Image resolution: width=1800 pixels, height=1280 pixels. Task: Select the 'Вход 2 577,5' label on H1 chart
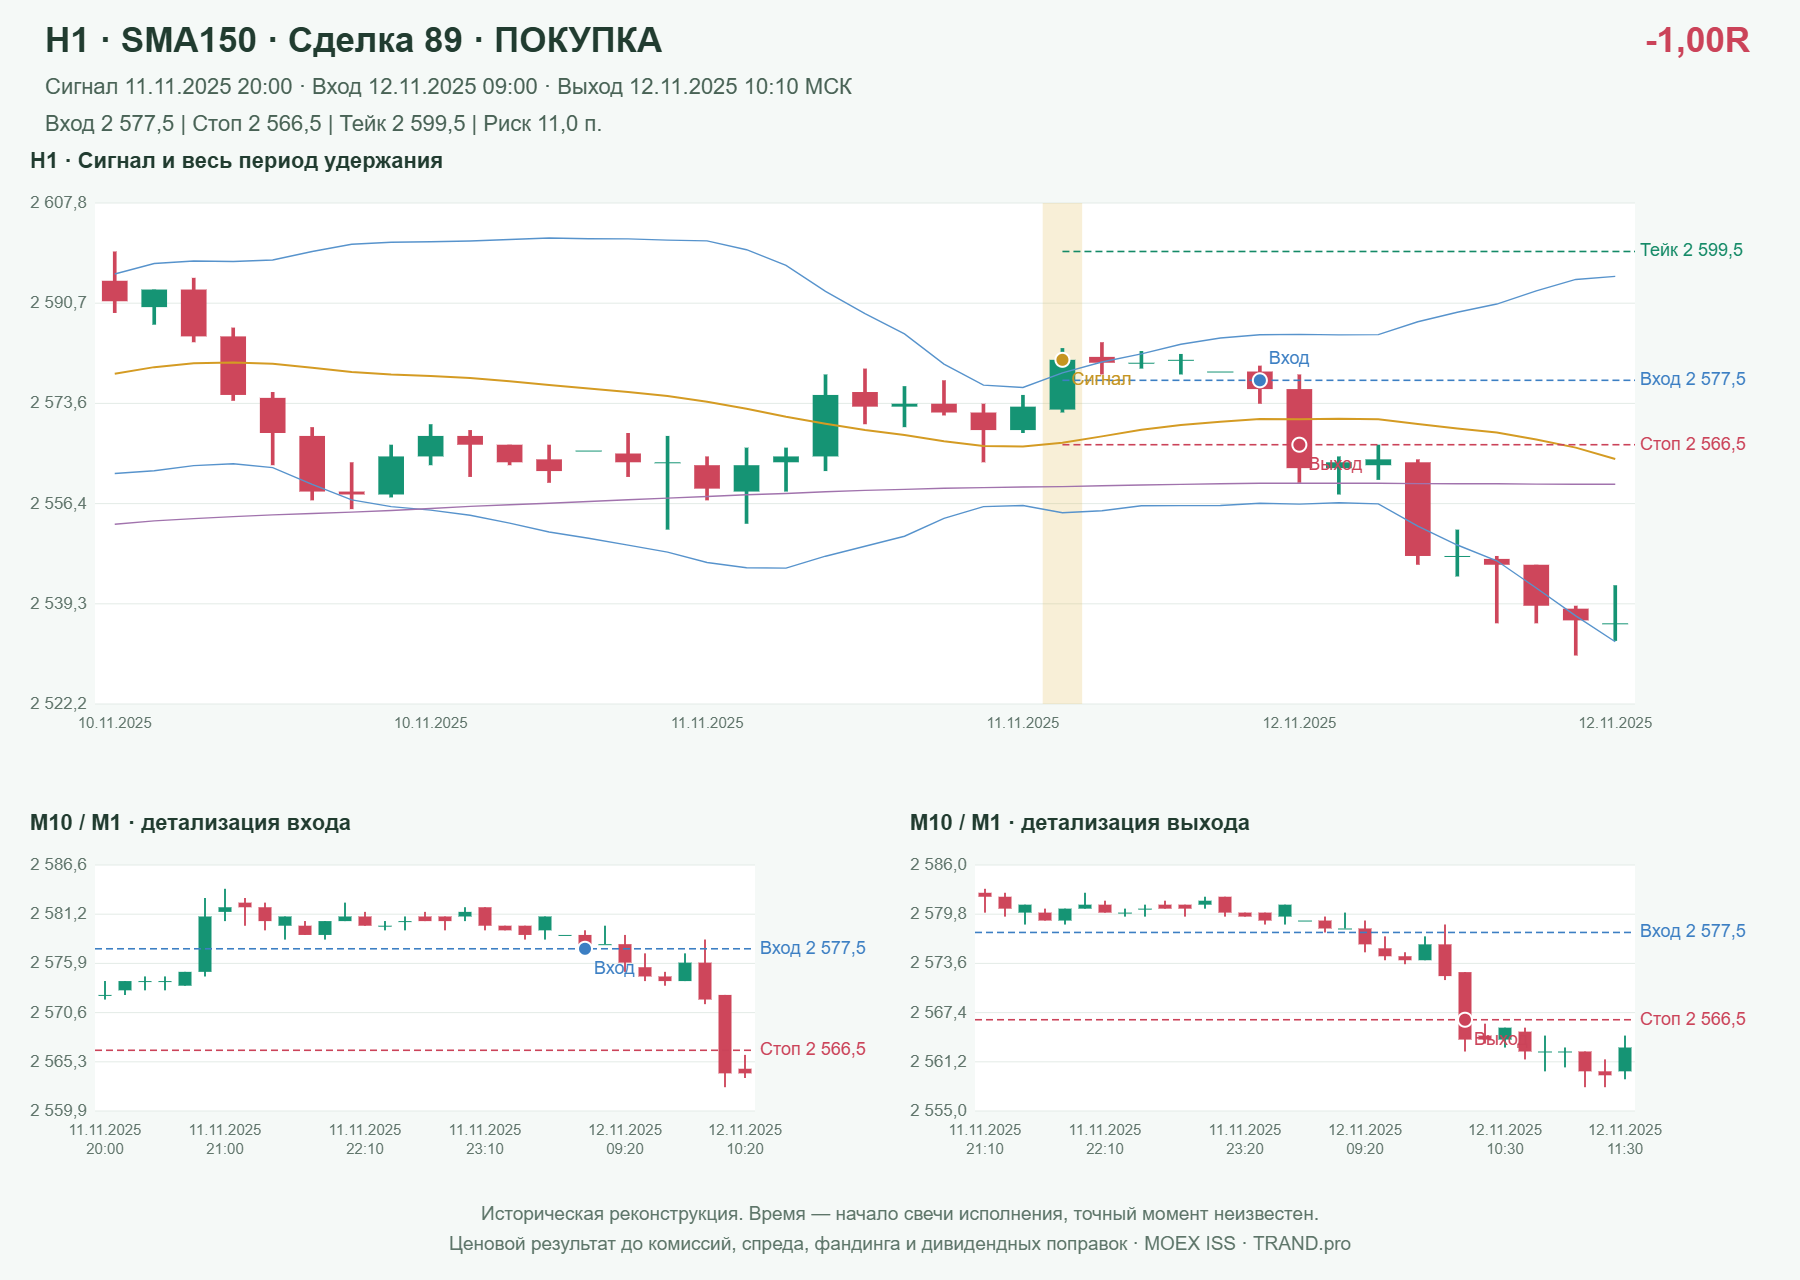click(x=1692, y=379)
